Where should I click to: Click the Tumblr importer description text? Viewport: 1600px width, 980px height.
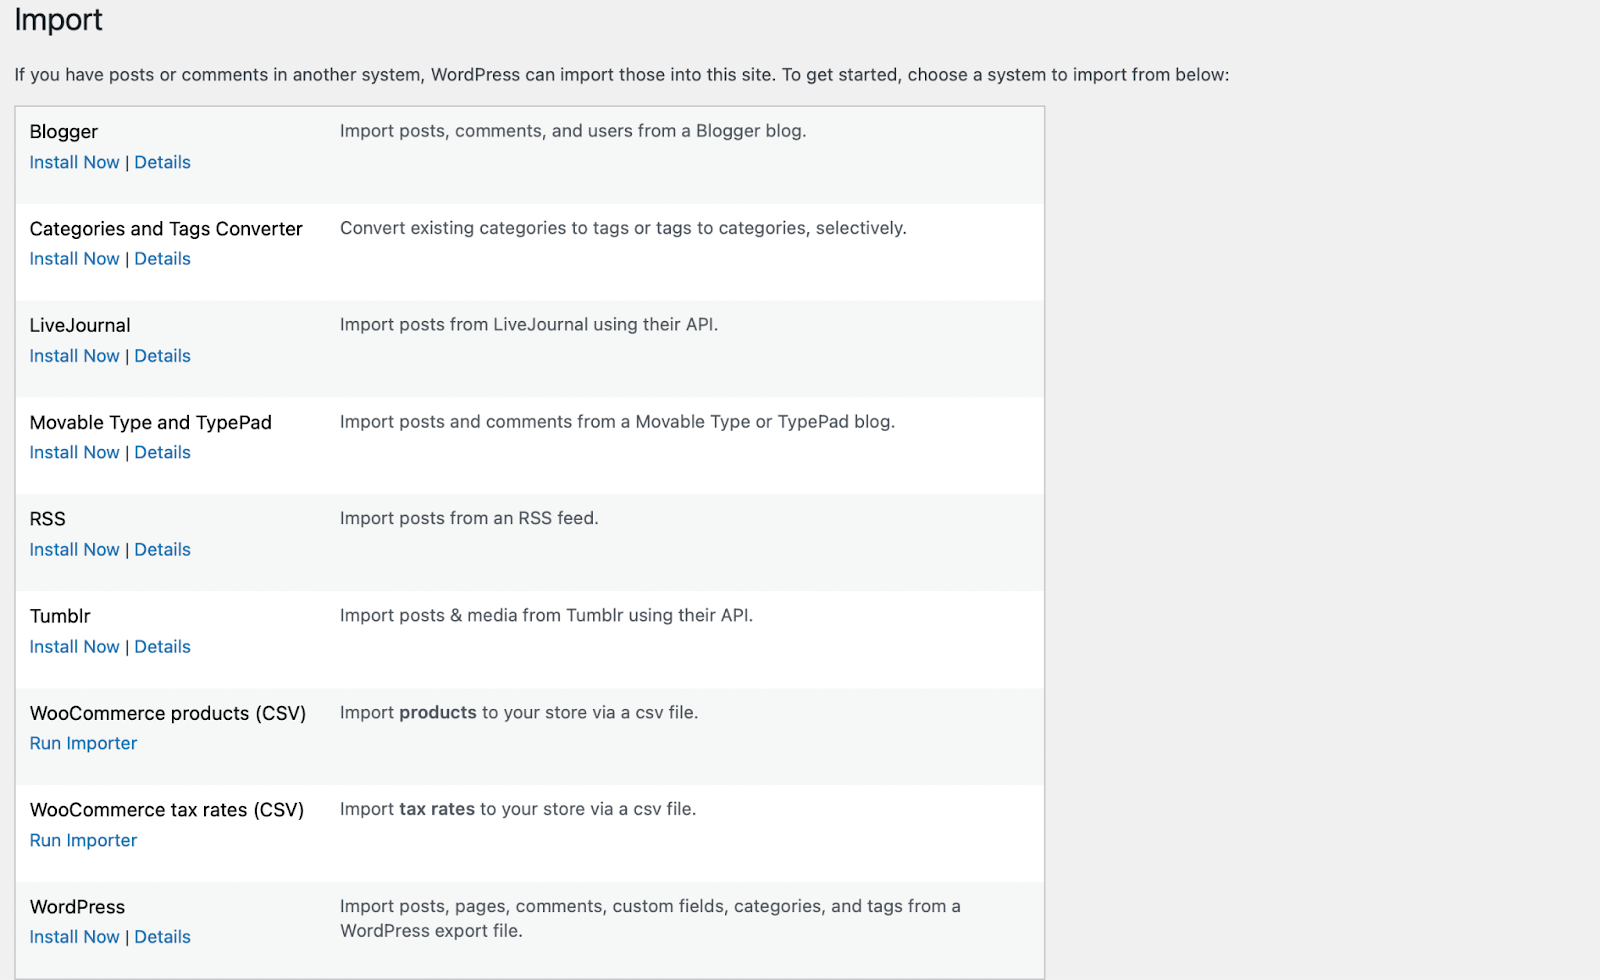point(546,615)
